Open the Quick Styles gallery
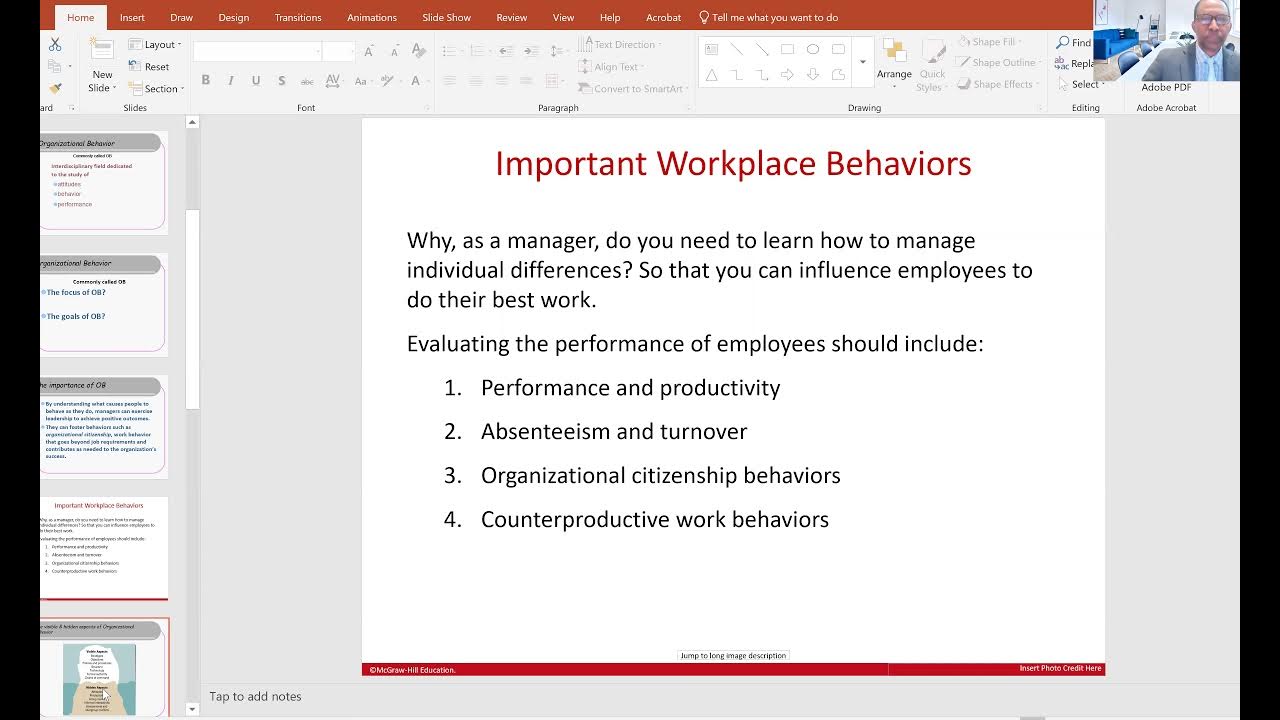Screen dimensions: 1280x720 click(x=932, y=65)
